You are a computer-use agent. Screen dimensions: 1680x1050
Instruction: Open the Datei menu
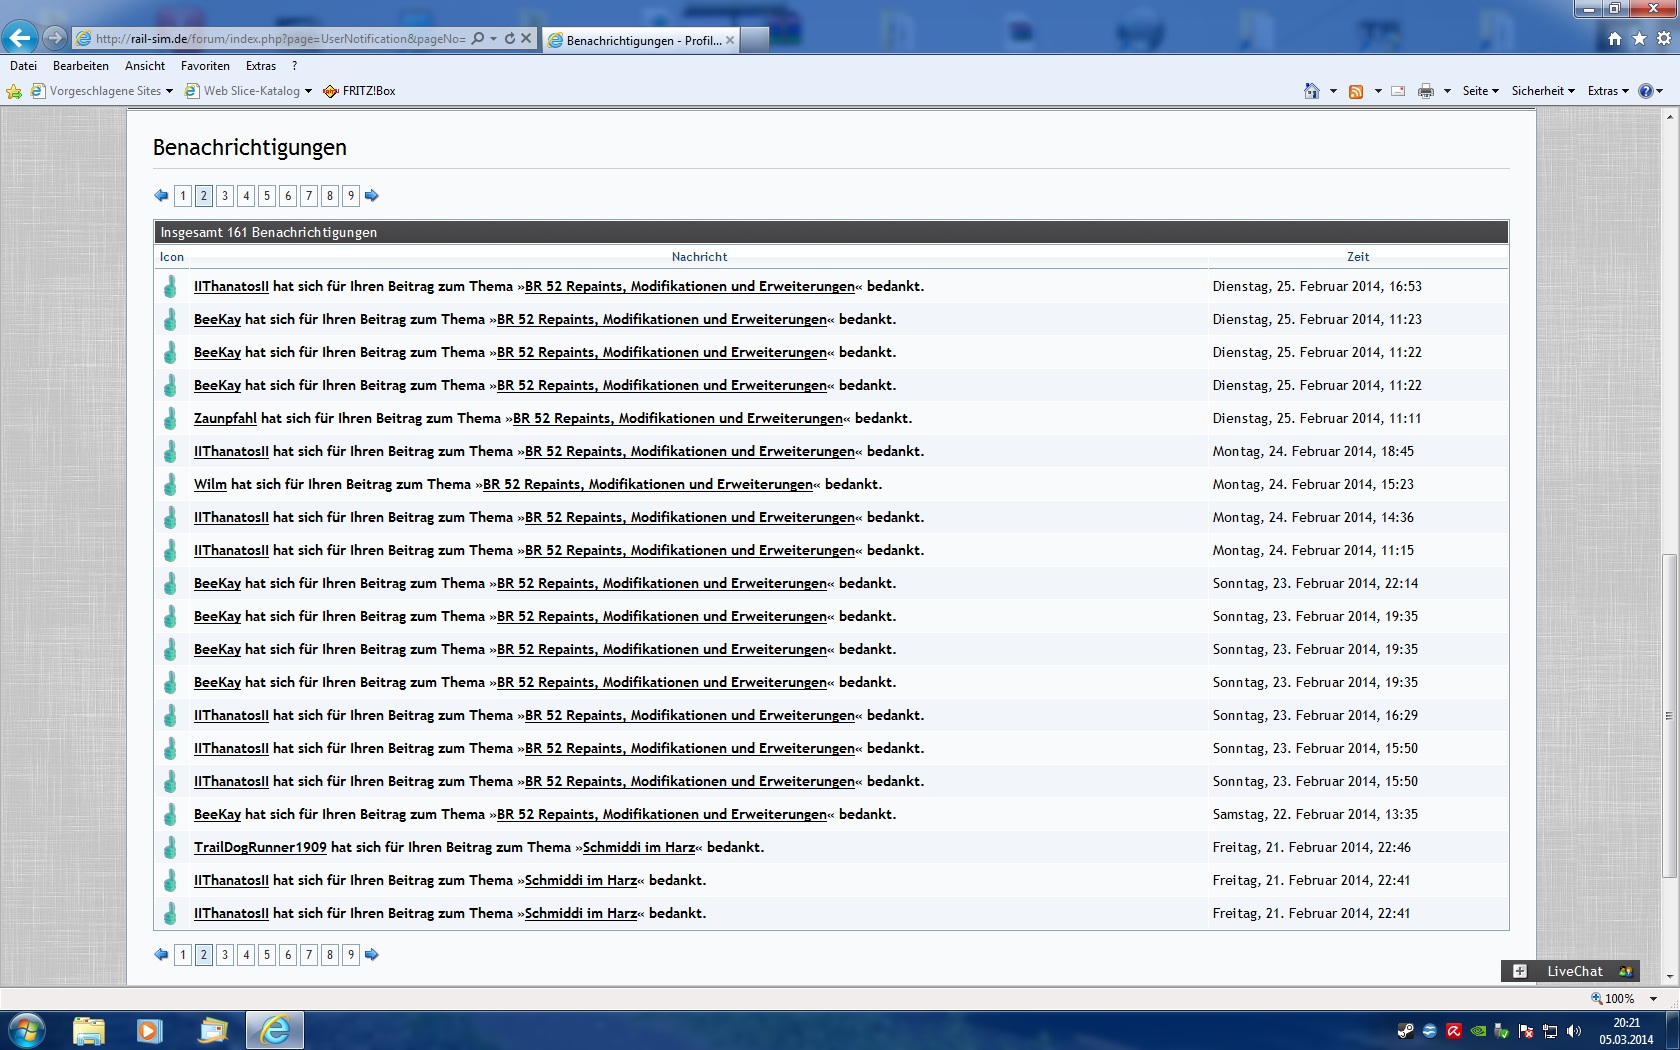point(23,66)
